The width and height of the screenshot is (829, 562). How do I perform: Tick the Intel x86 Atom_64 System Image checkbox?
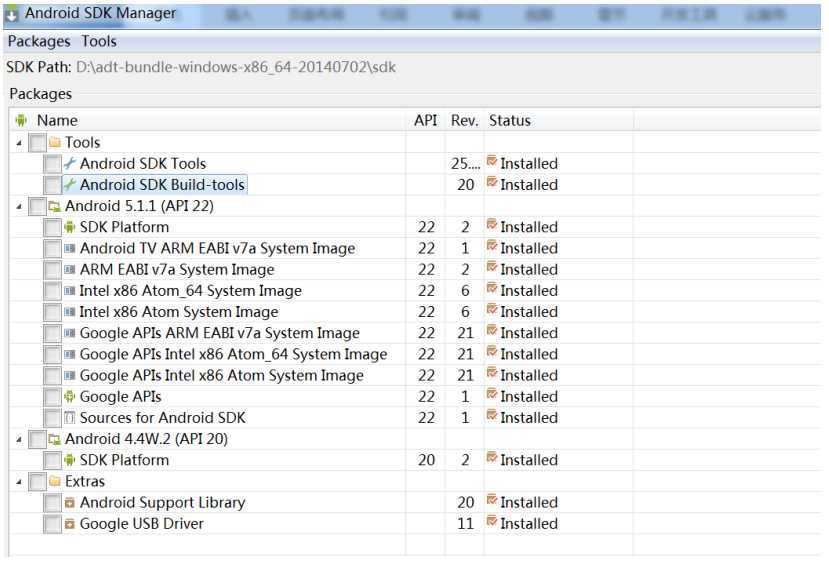(52, 291)
